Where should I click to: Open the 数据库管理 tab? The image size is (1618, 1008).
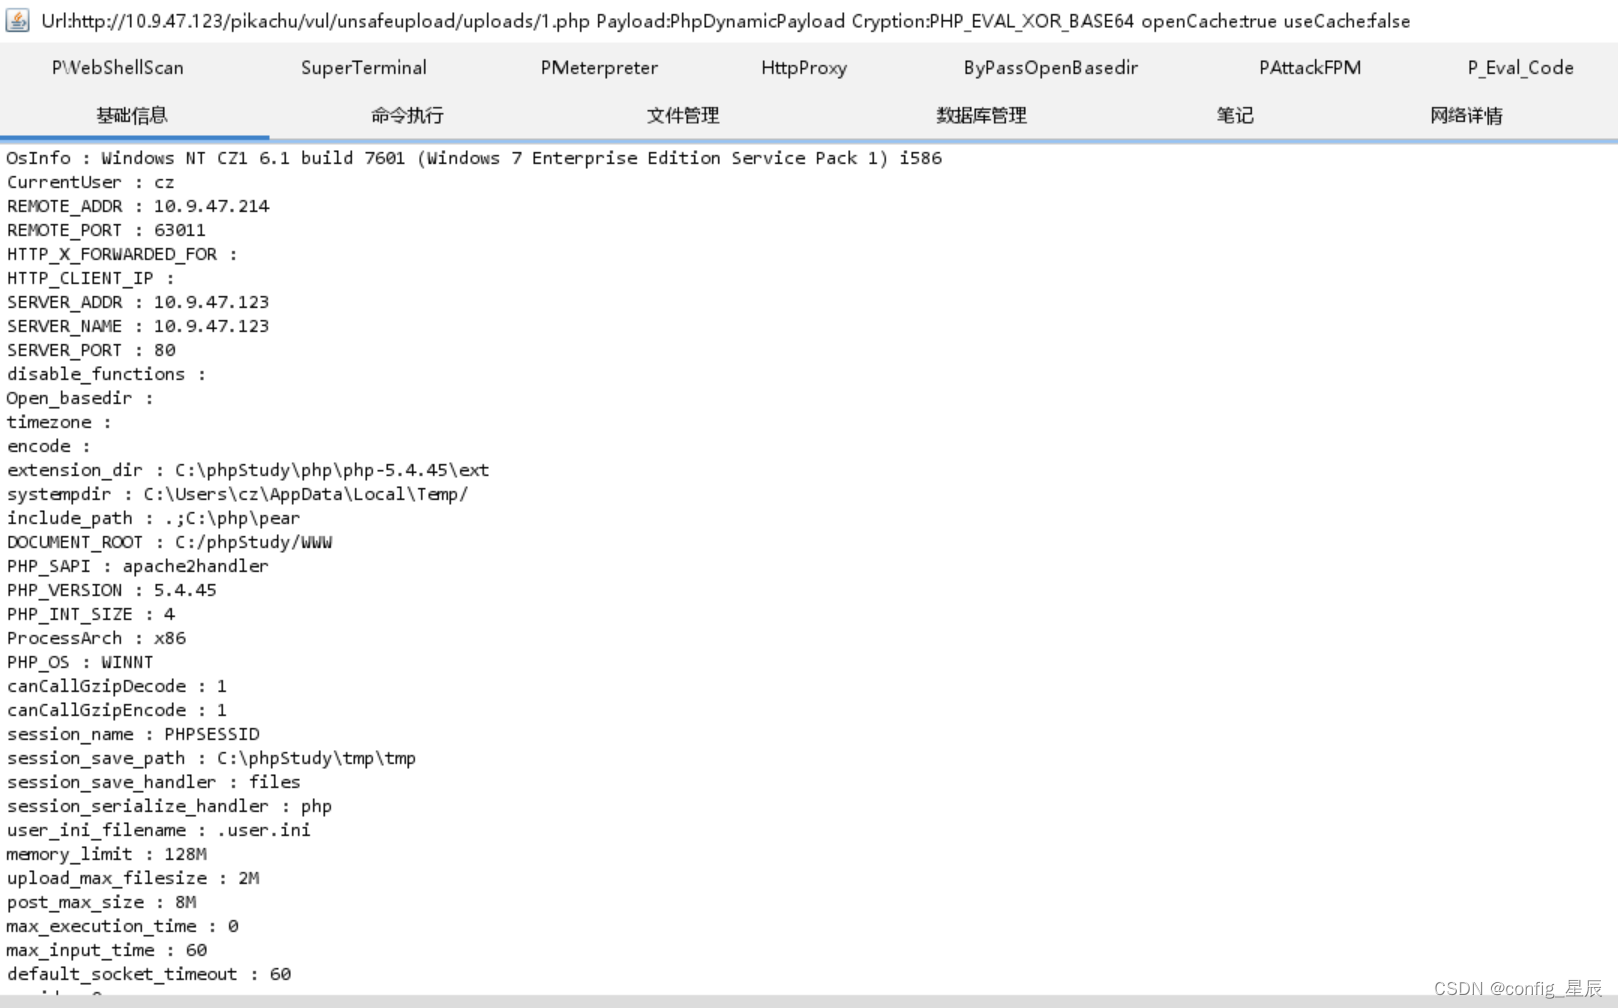point(981,115)
